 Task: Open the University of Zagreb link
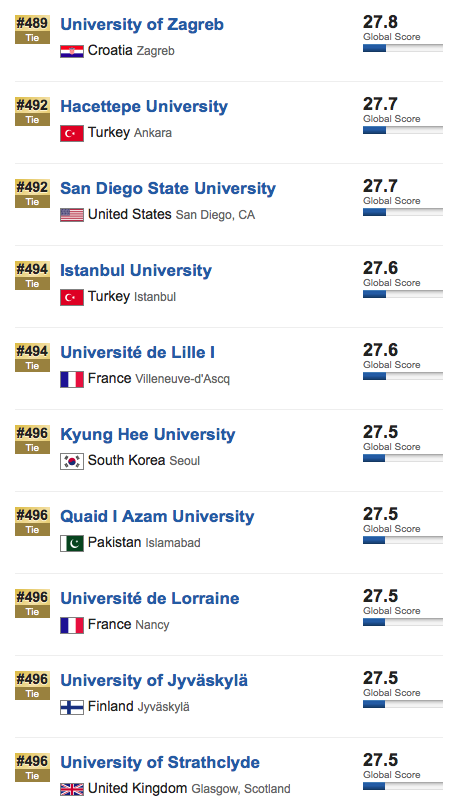click(x=142, y=24)
